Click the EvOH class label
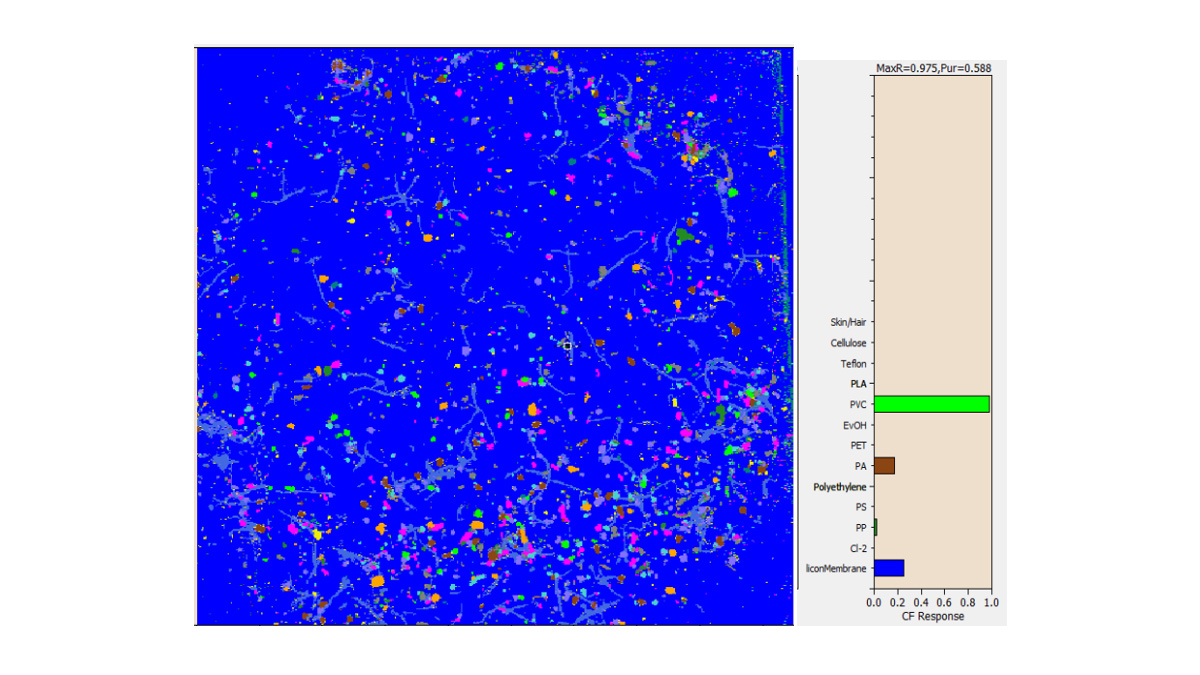Screen dimensions: 1200x675 (x=855, y=425)
